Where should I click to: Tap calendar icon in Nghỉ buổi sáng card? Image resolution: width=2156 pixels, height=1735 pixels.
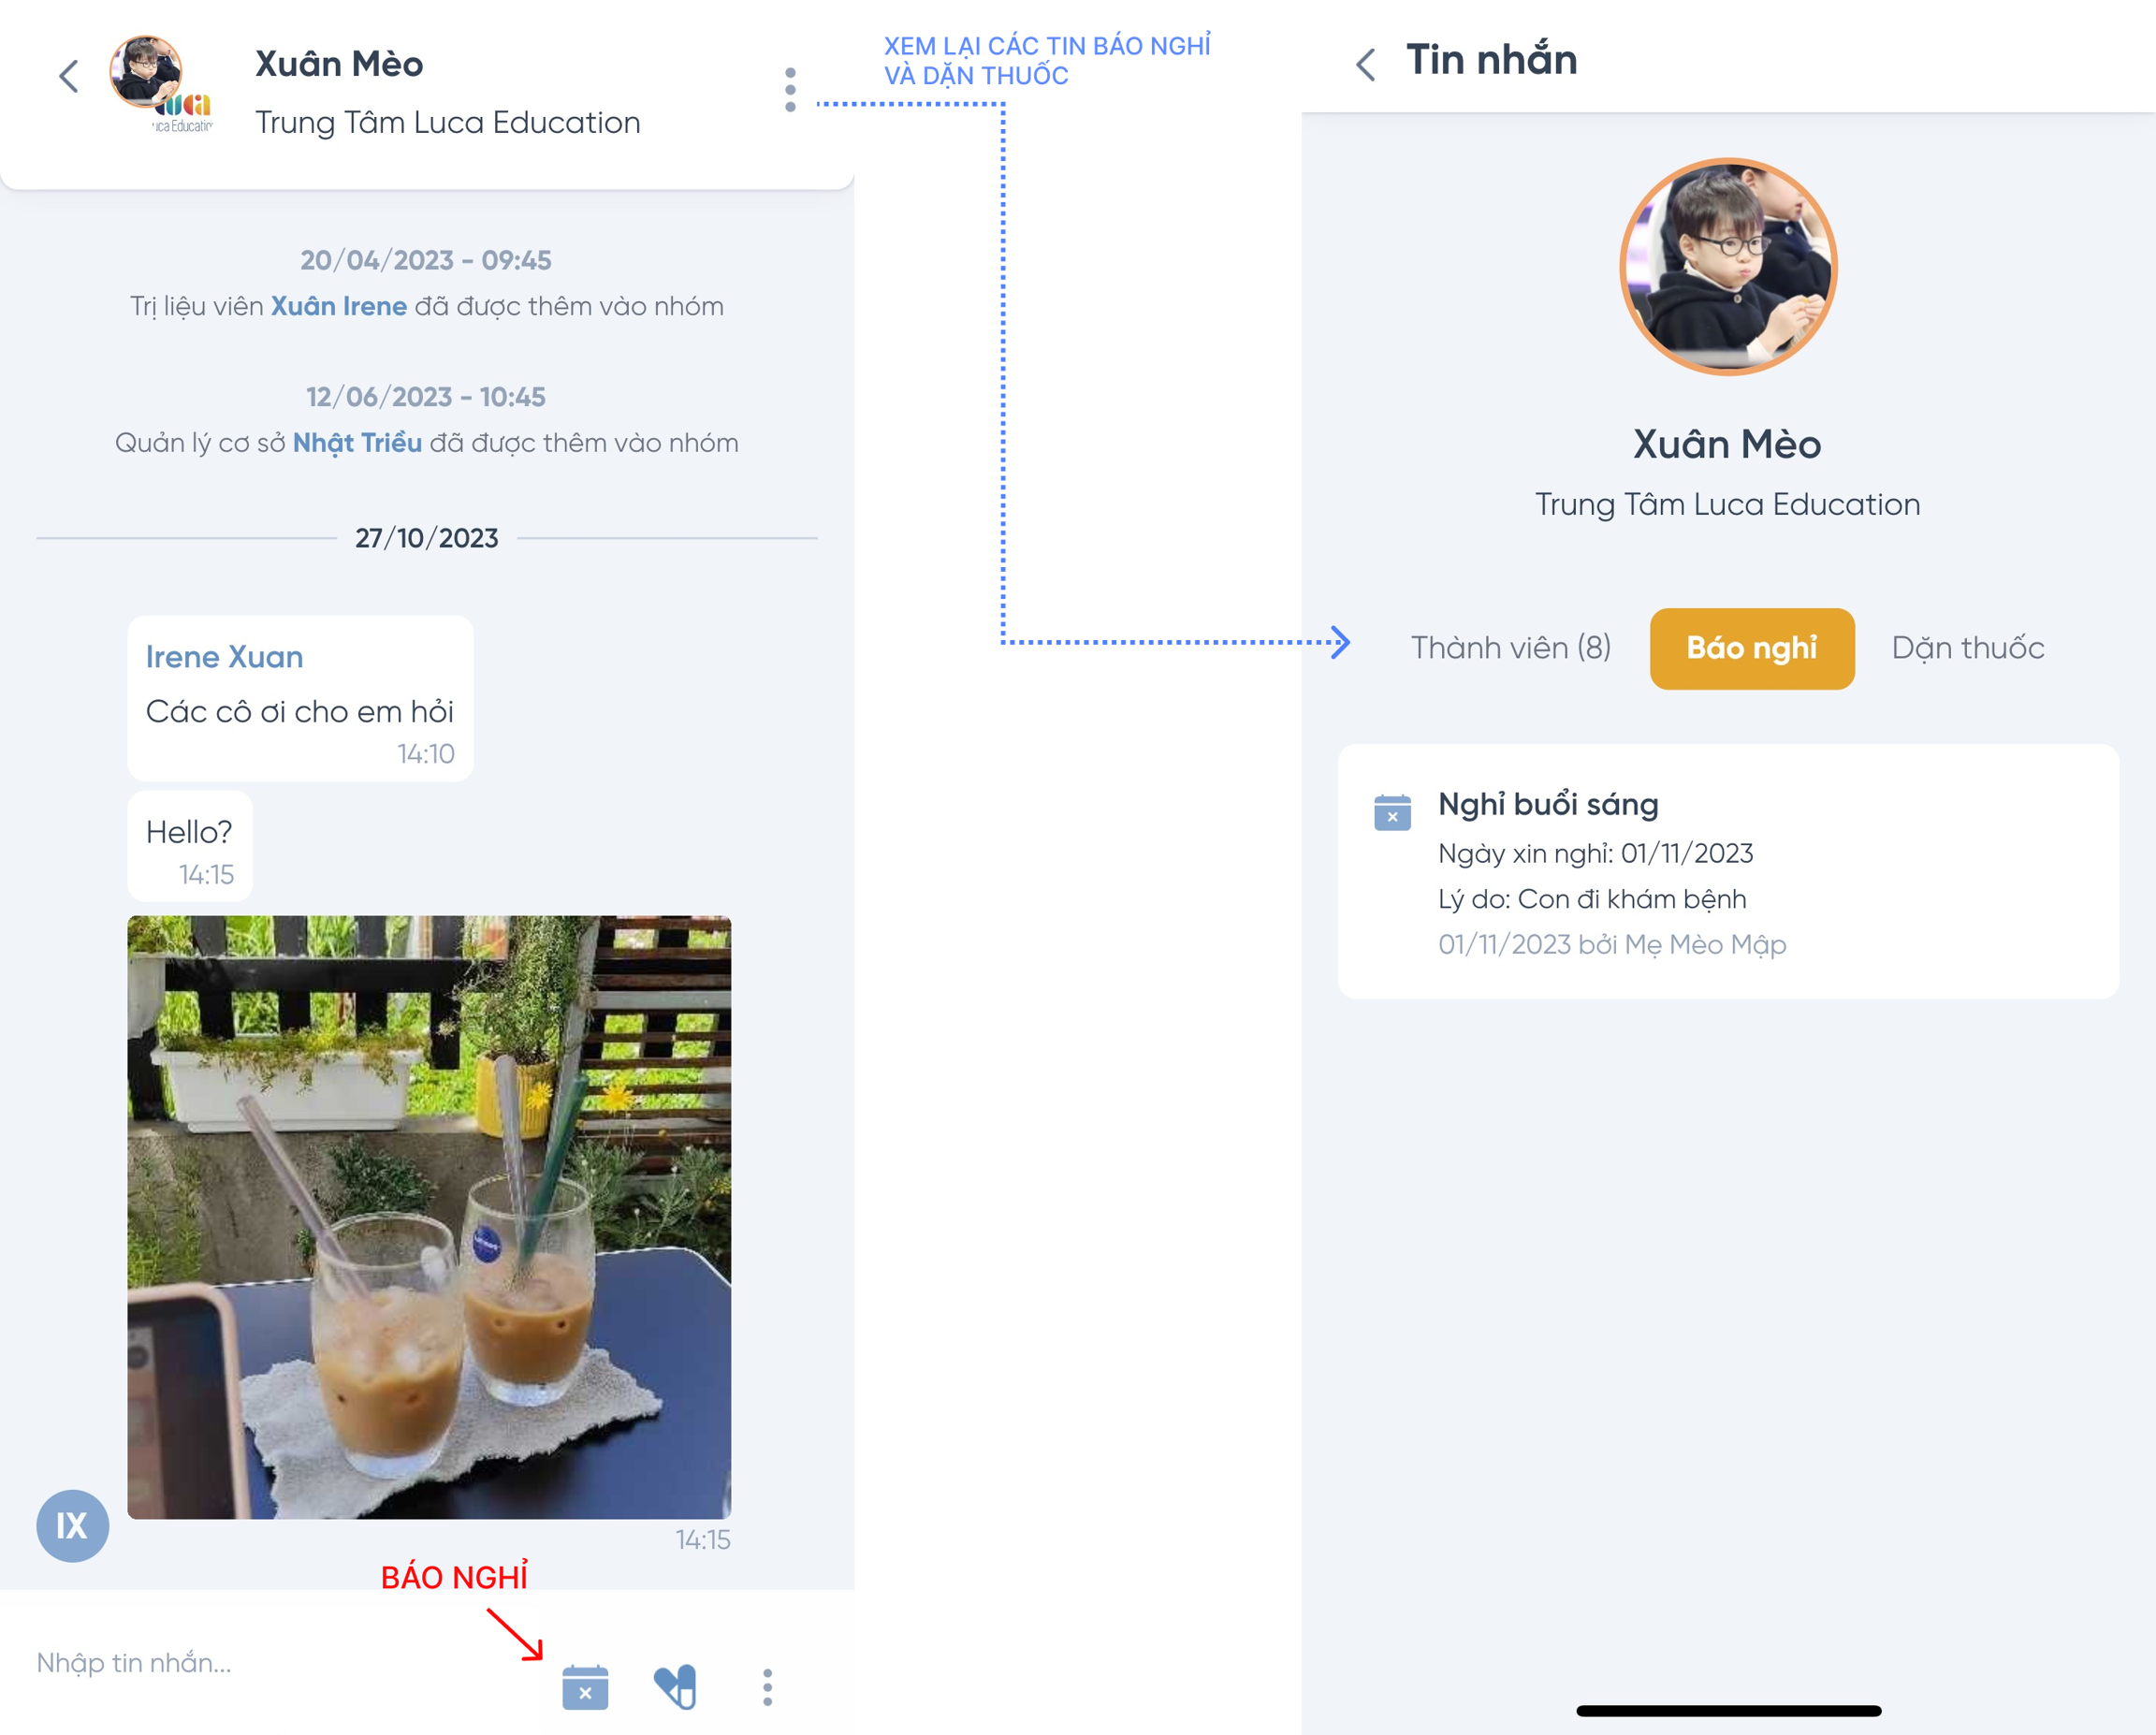tap(1392, 812)
